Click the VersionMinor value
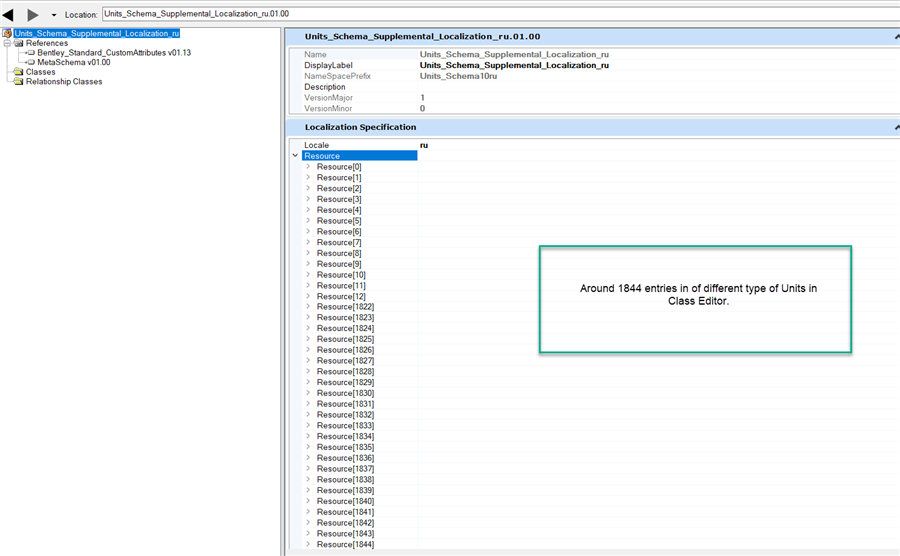This screenshot has width=900, height=556. coord(422,108)
